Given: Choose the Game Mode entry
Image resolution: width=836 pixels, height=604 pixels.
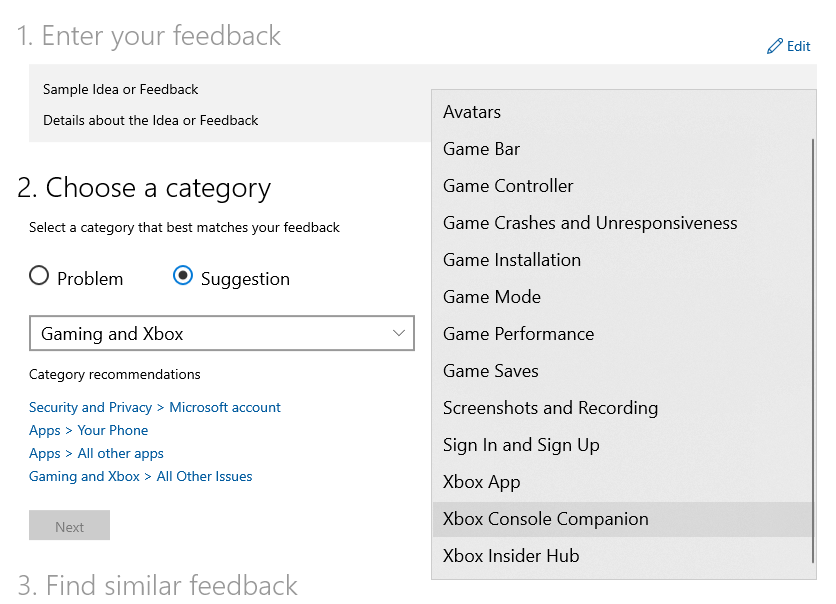Looking at the screenshot, I should [x=622, y=297].
